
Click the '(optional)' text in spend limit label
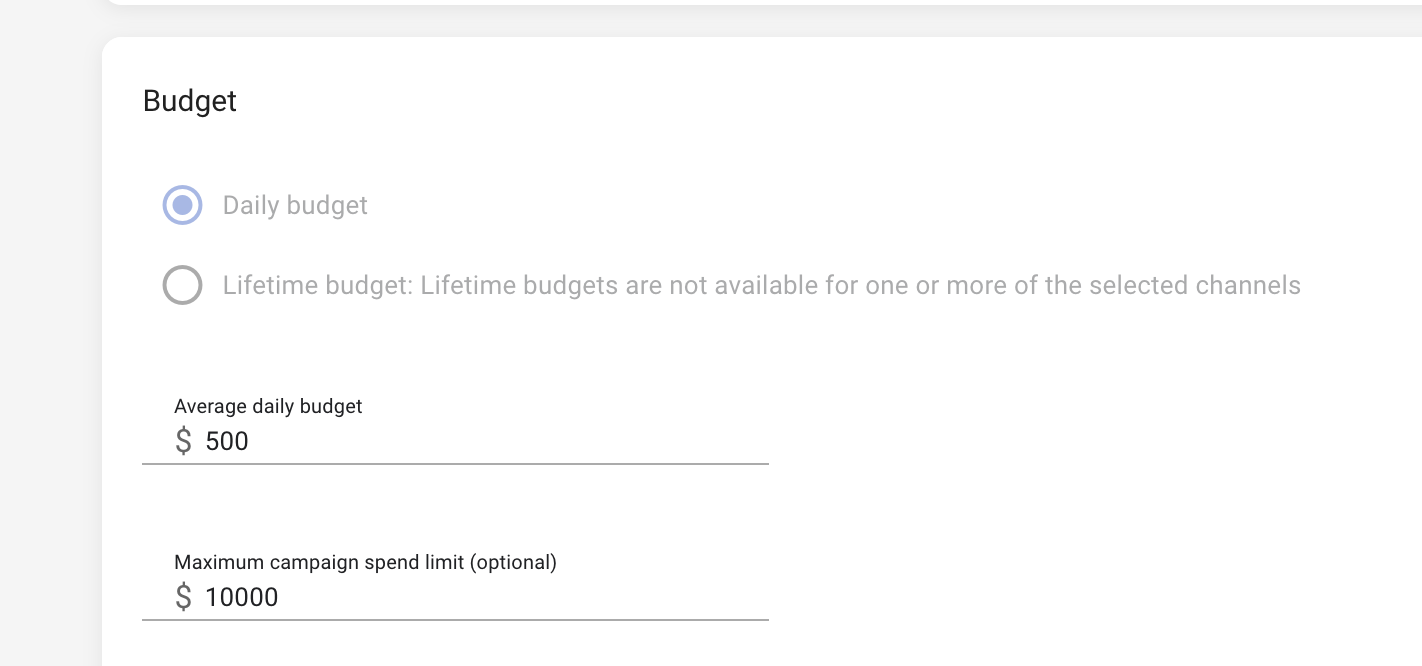click(x=513, y=562)
